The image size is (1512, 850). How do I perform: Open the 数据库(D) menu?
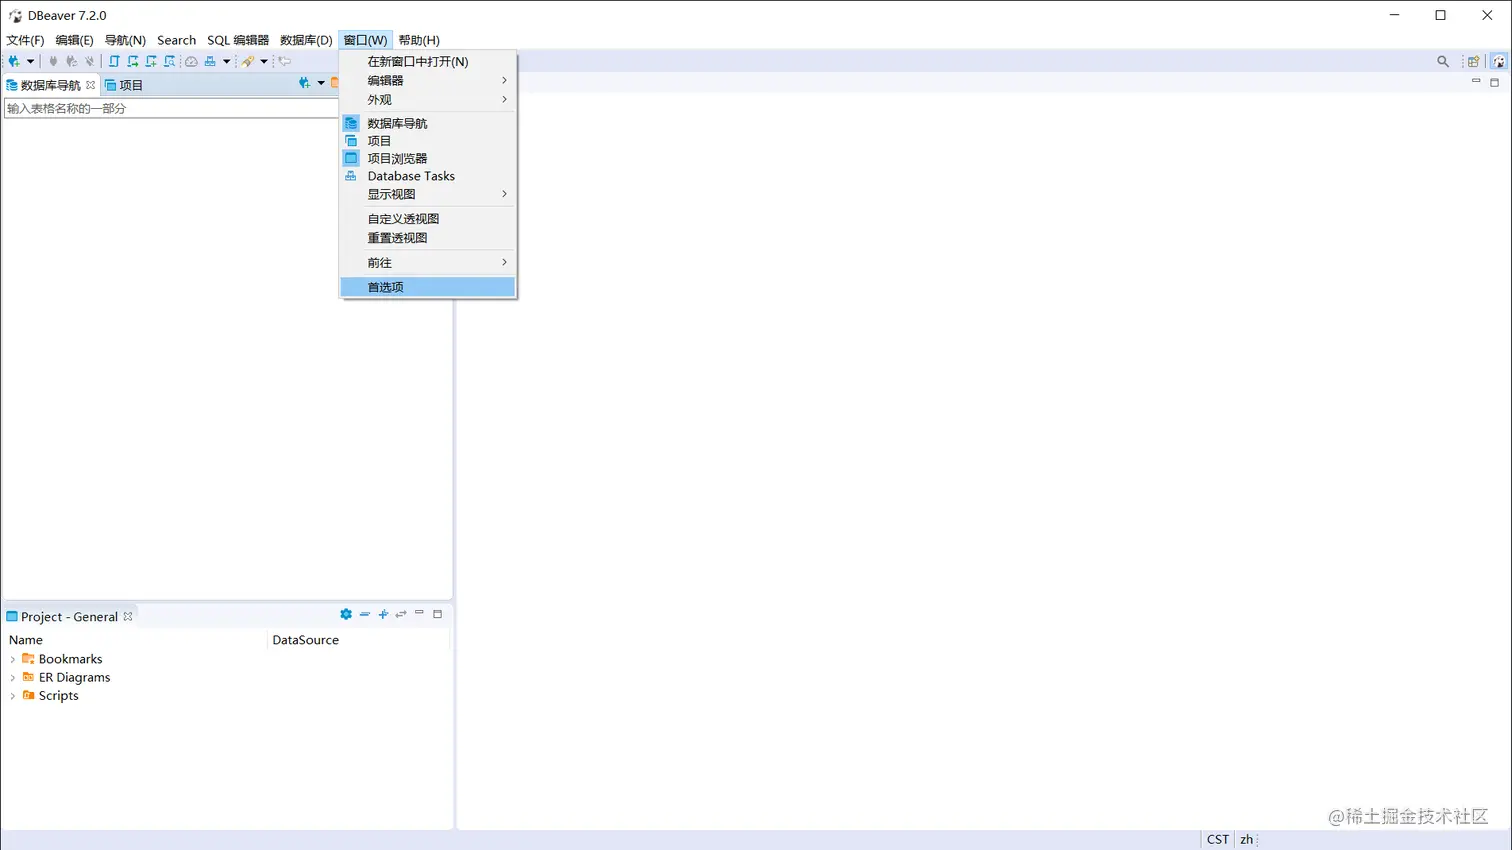(306, 40)
